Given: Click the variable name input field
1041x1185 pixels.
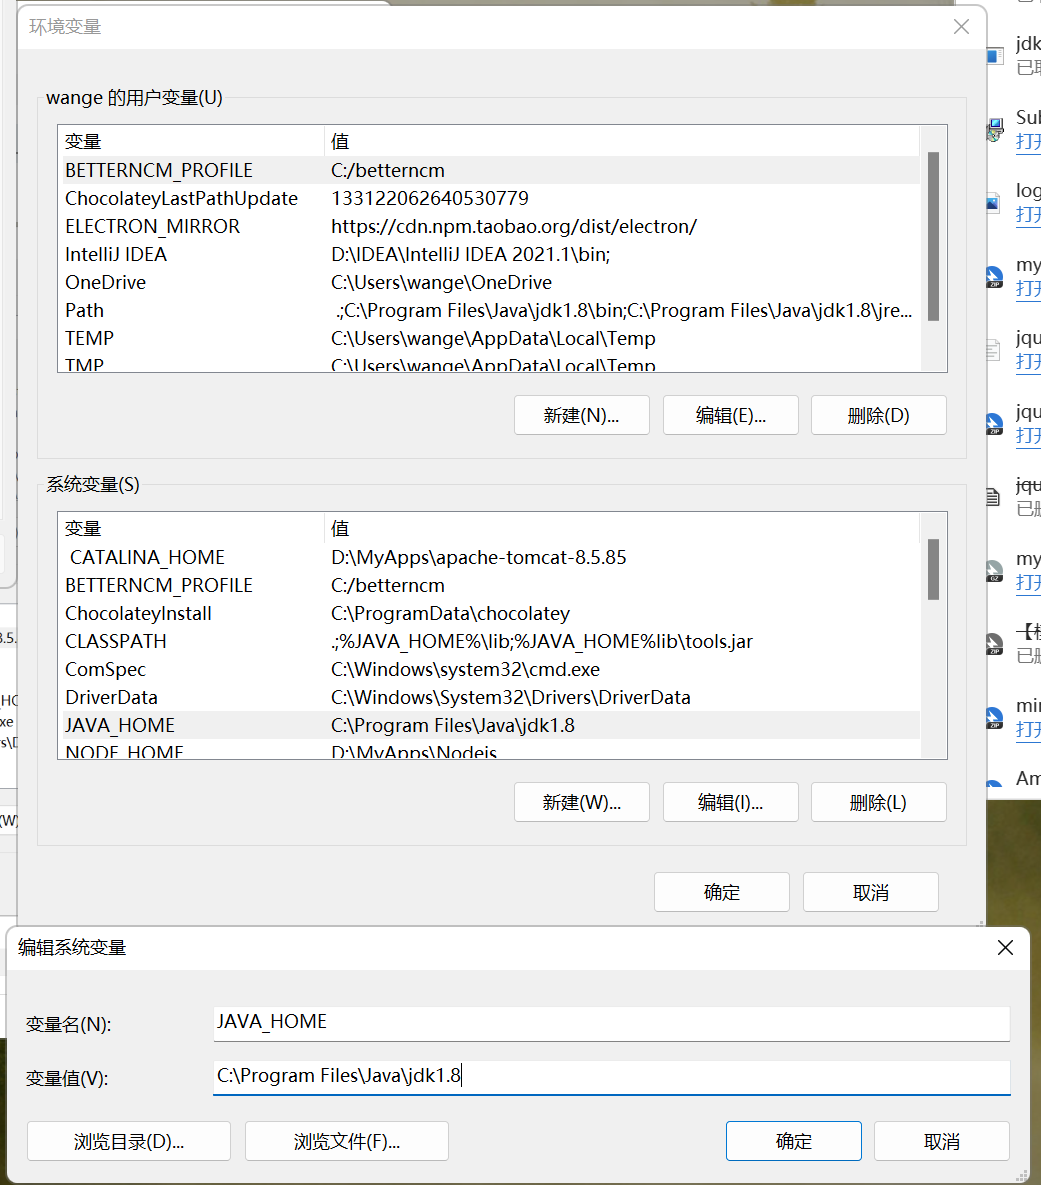Looking at the screenshot, I should click(611, 1022).
